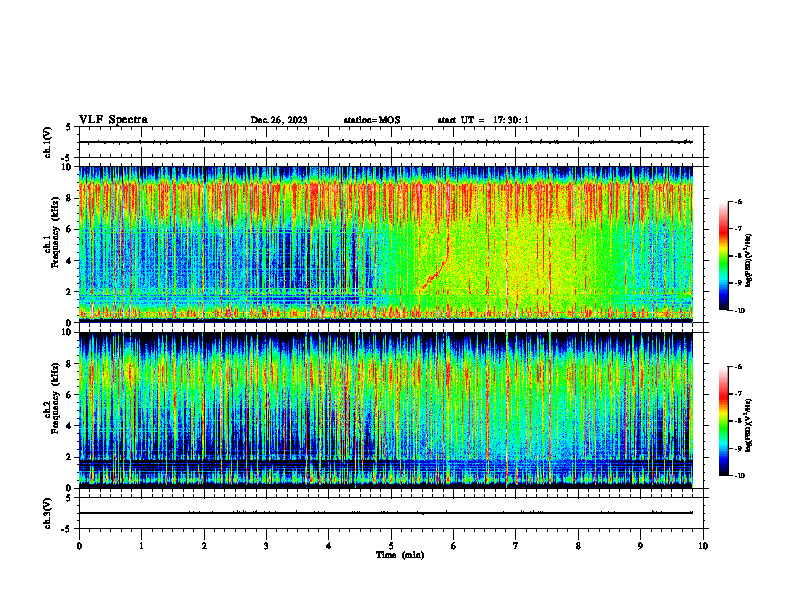Click the rising red curved trace in ch.1 spectrogram
The width and height of the screenshot is (792, 612).
point(438,258)
